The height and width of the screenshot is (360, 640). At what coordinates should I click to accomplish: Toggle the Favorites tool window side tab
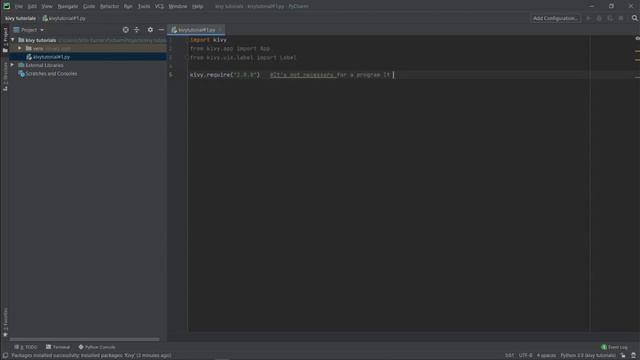[5, 322]
